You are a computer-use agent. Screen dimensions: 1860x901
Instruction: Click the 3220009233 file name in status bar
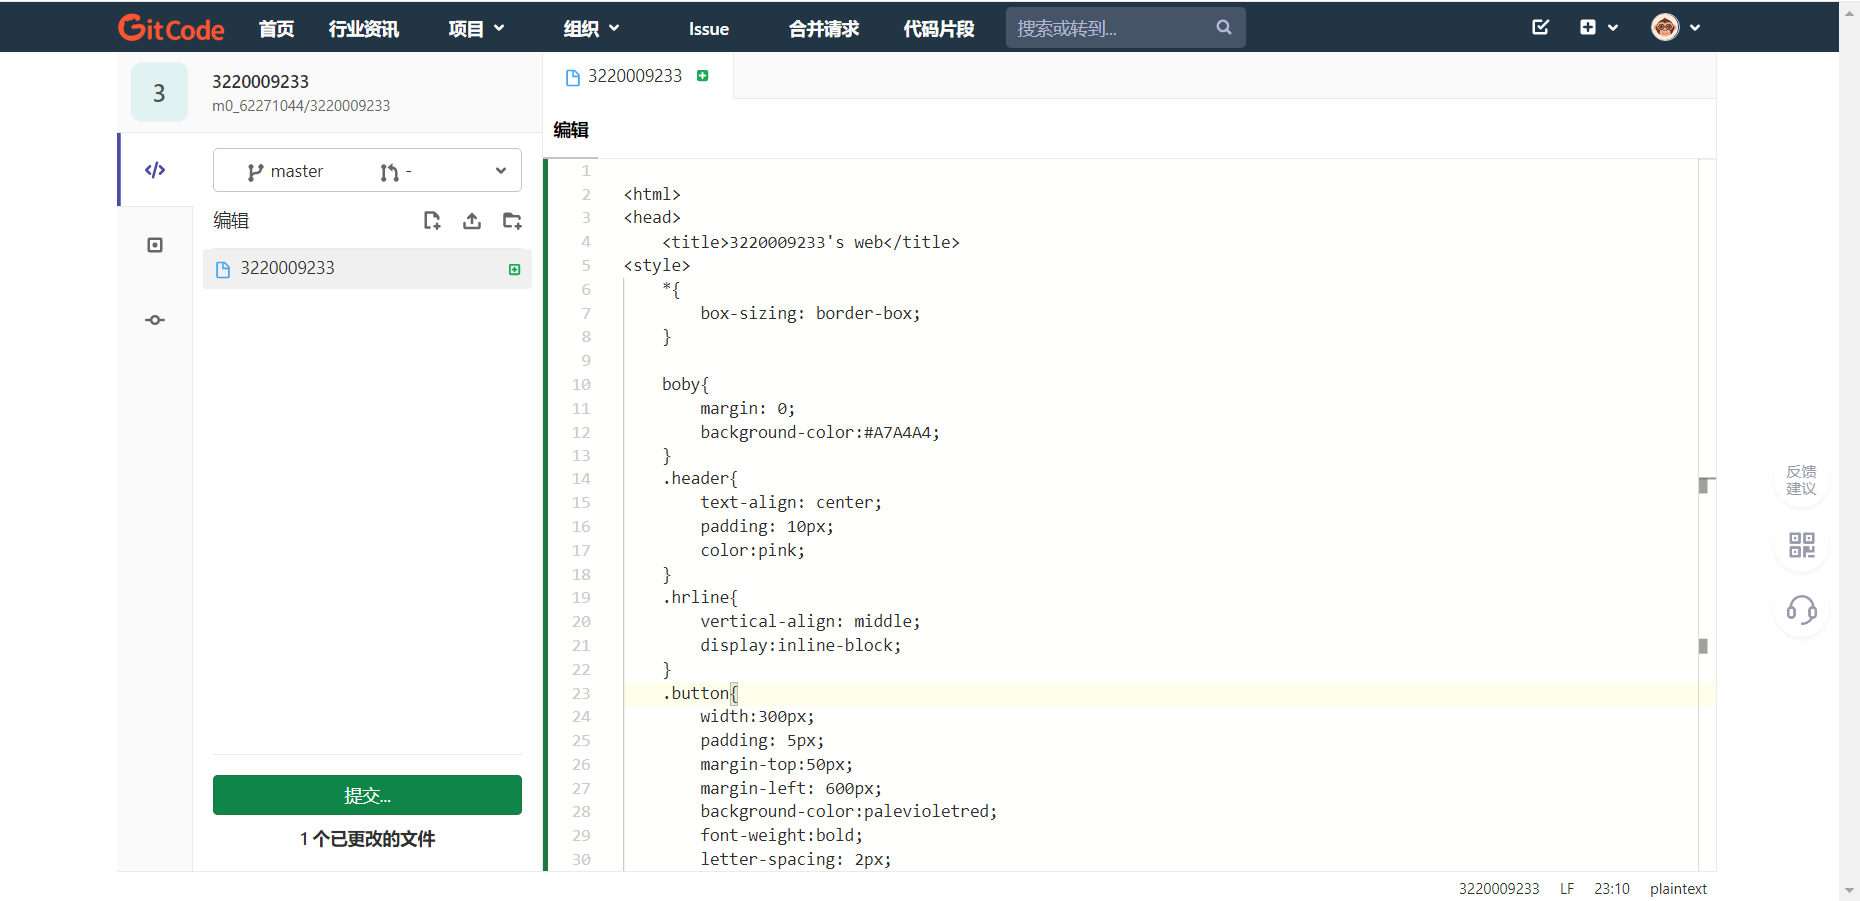(1499, 889)
